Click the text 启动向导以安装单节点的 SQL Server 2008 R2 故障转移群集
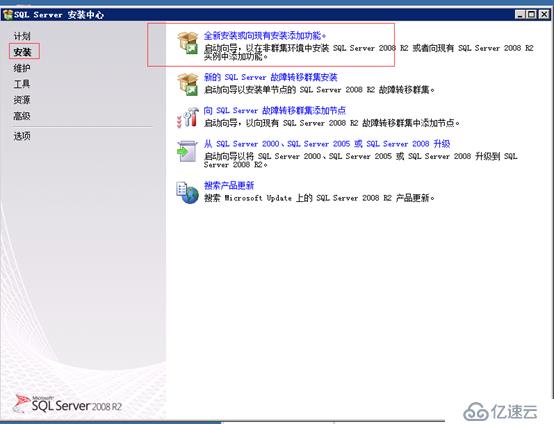The height and width of the screenshot is (424, 554). [319, 90]
